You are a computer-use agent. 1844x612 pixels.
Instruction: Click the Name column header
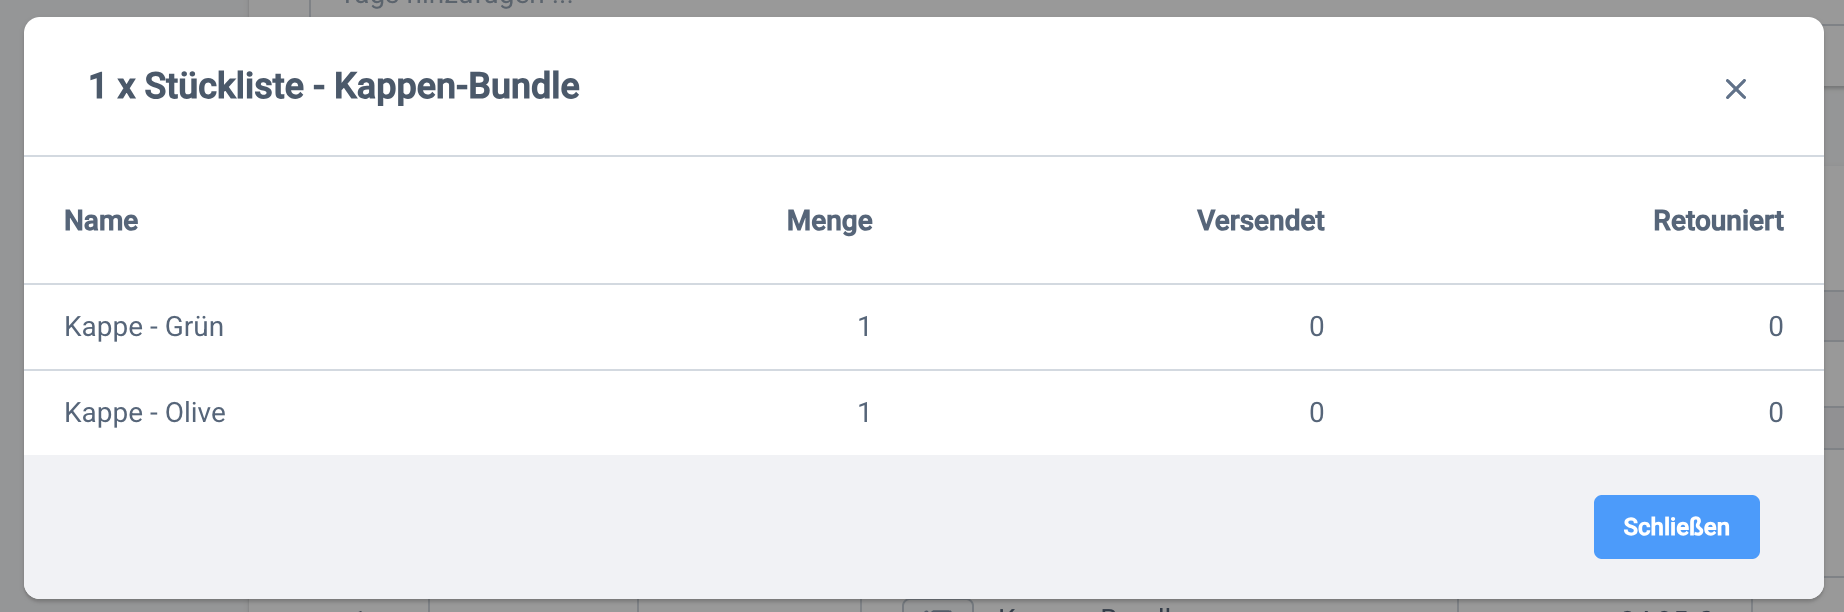coord(101,221)
